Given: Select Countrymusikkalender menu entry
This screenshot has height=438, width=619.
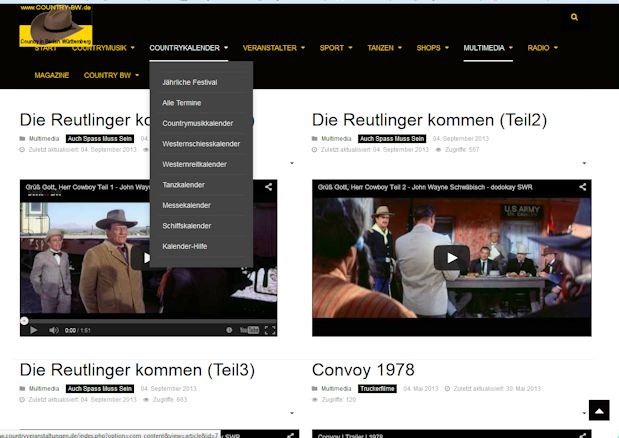Looking at the screenshot, I should pyautogui.click(x=197, y=124).
